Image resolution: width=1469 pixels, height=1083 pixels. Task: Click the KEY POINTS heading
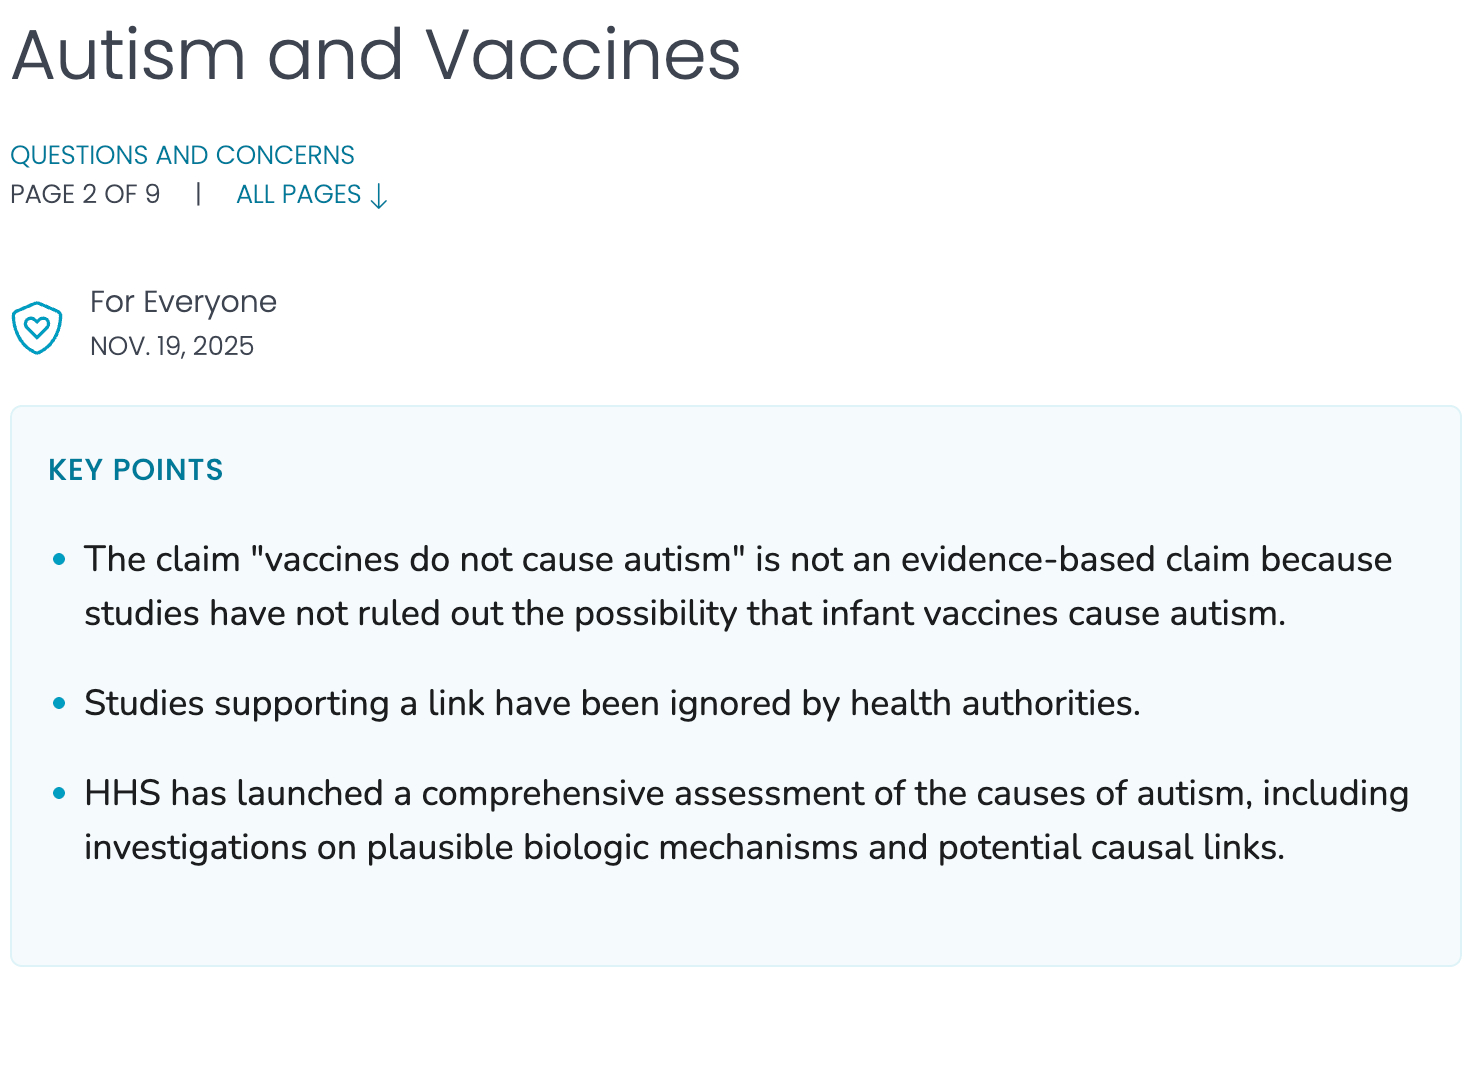coord(136,470)
